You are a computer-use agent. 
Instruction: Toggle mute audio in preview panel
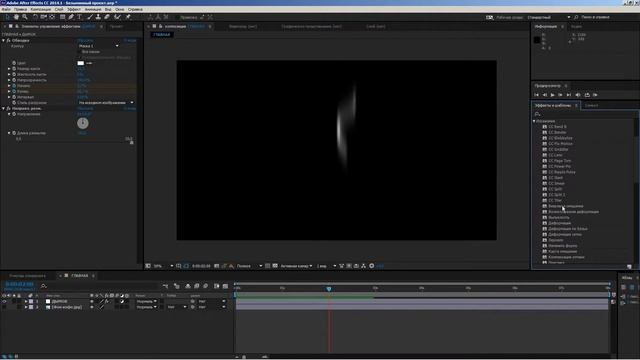click(x=578, y=95)
